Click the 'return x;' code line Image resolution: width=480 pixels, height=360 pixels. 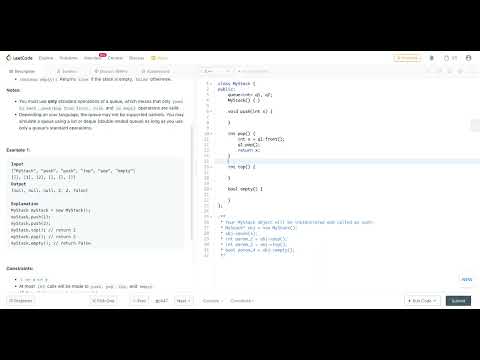[249, 150]
